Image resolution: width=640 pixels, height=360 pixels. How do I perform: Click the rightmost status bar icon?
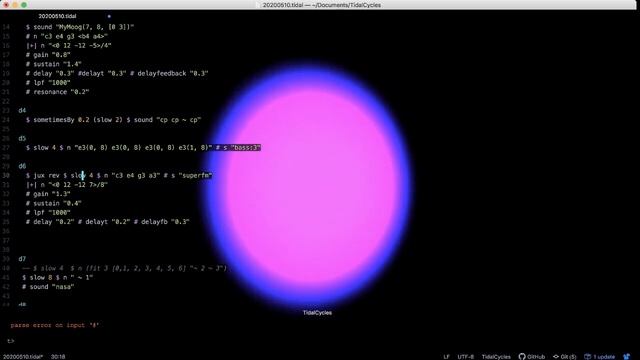pyautogui.click(x=627, y=356)
